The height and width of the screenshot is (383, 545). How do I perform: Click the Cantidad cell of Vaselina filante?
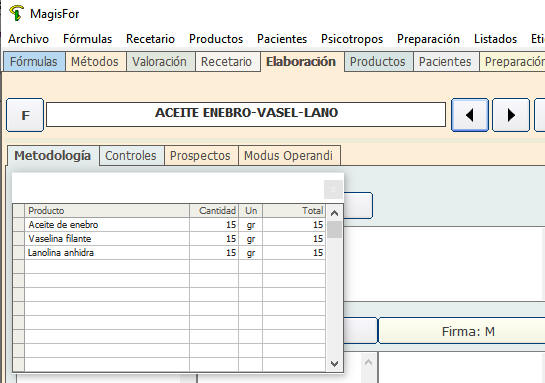pos(214,238)
